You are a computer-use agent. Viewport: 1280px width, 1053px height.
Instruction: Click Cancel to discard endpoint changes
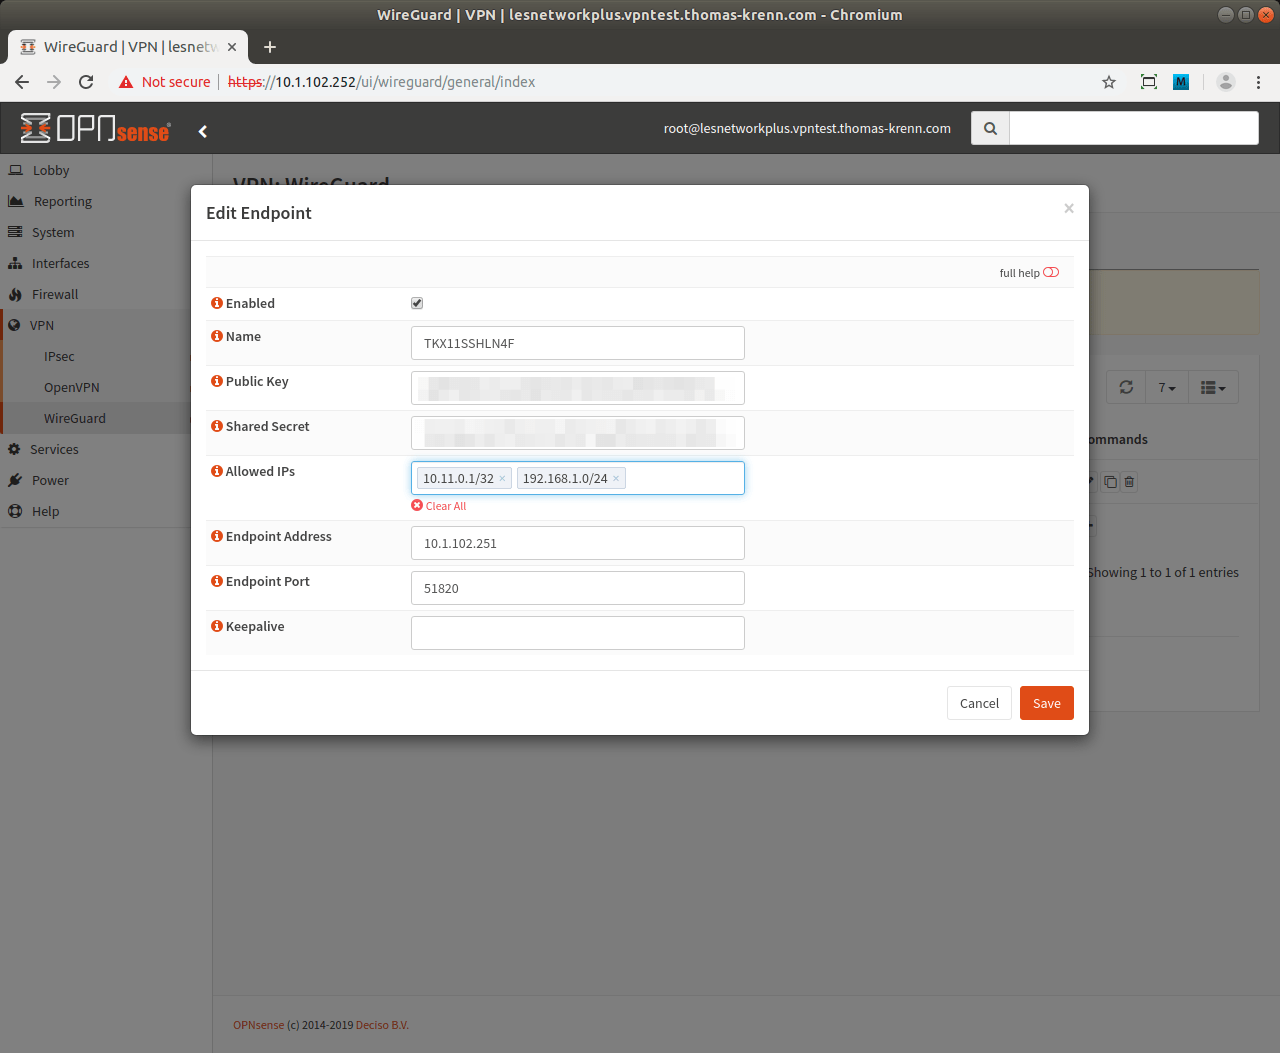pyautogui.click(x=979, y=703)
